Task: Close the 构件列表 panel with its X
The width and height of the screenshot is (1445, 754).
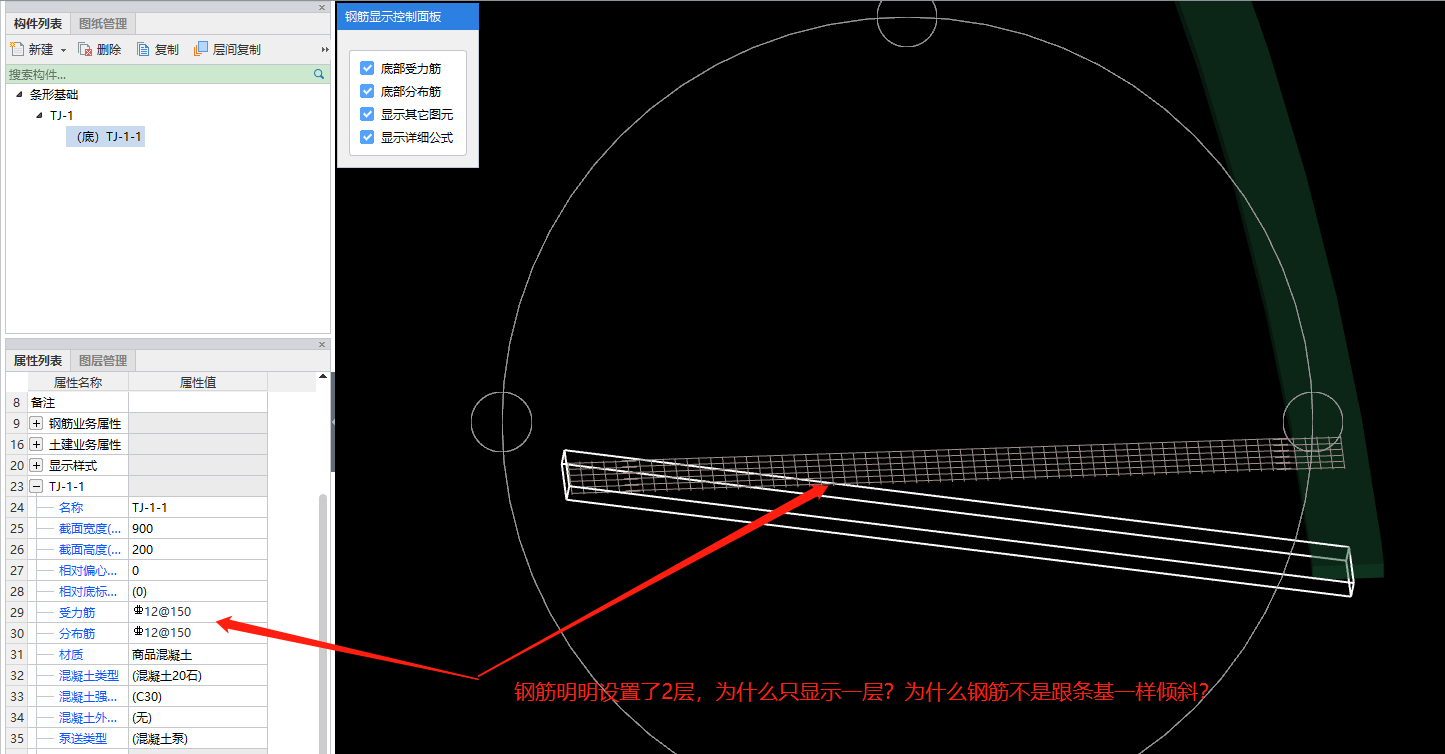Action: click(322, 7)
